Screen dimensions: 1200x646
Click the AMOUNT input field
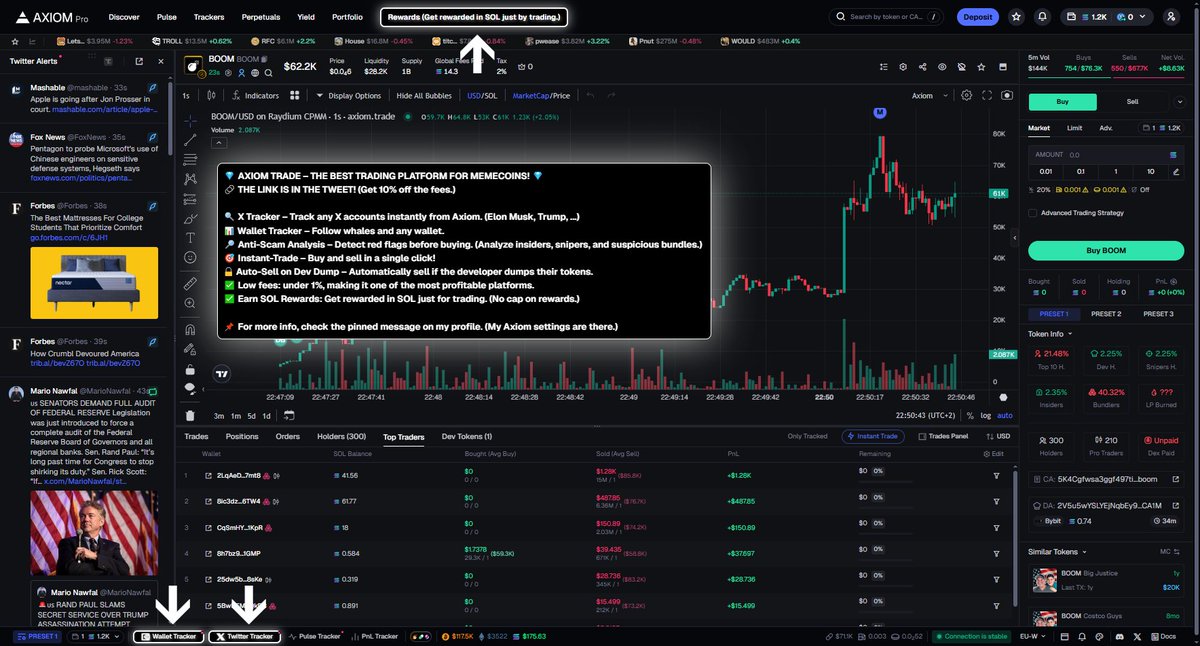pyautogui.click(x=1105, y=155)
